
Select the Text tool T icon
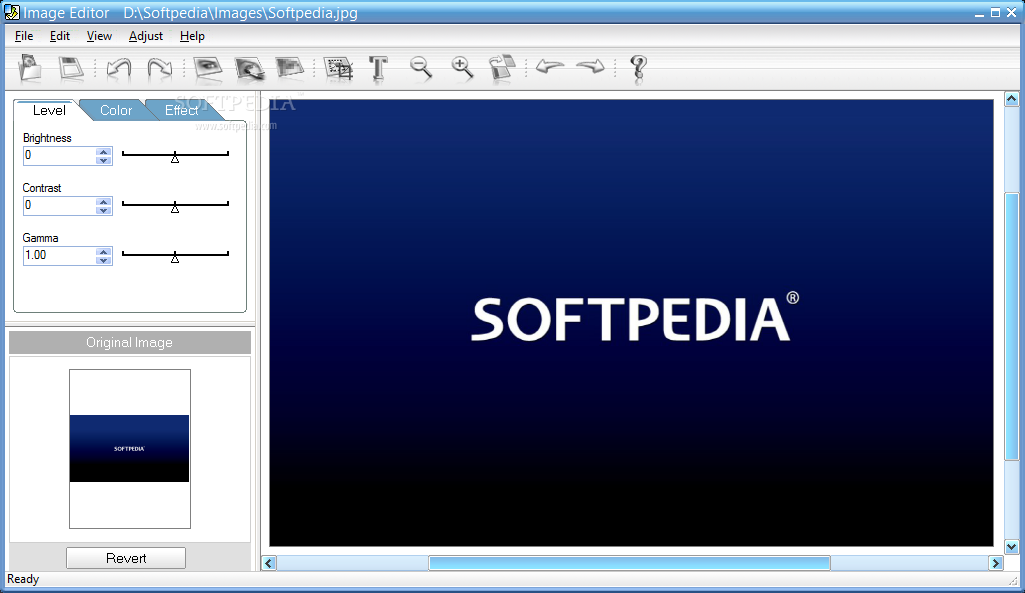tap(378, 68)
